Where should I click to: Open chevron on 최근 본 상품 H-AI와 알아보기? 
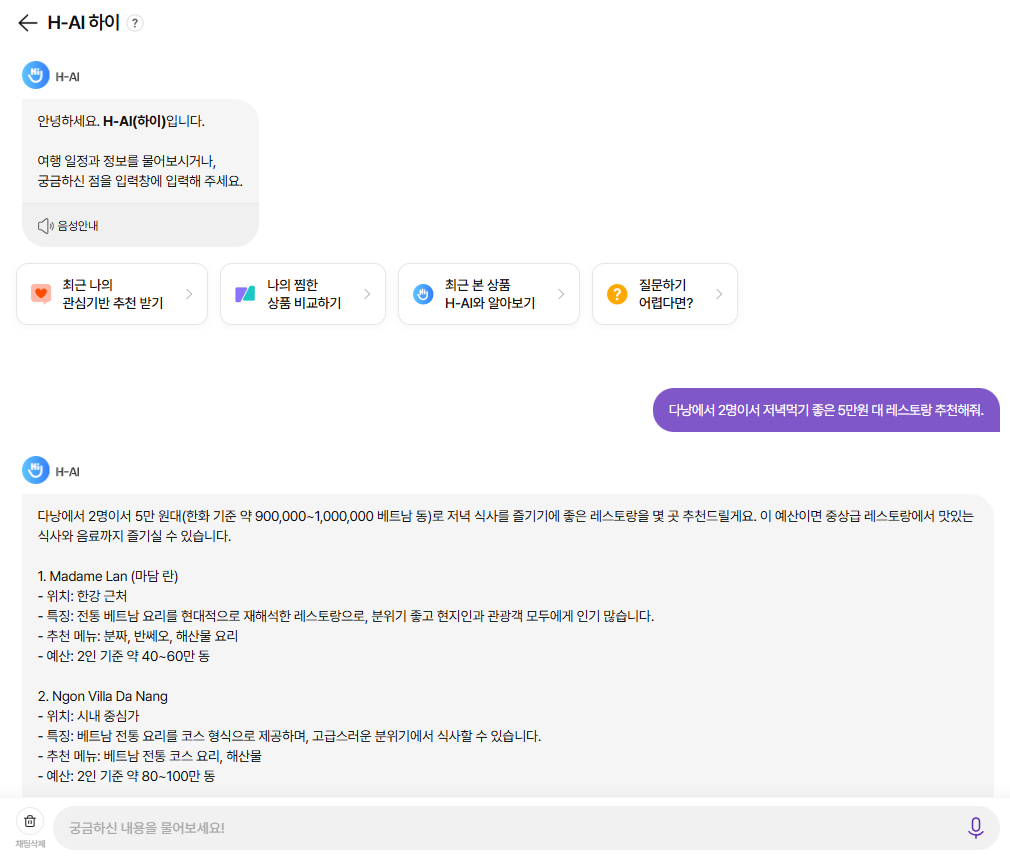561,294
